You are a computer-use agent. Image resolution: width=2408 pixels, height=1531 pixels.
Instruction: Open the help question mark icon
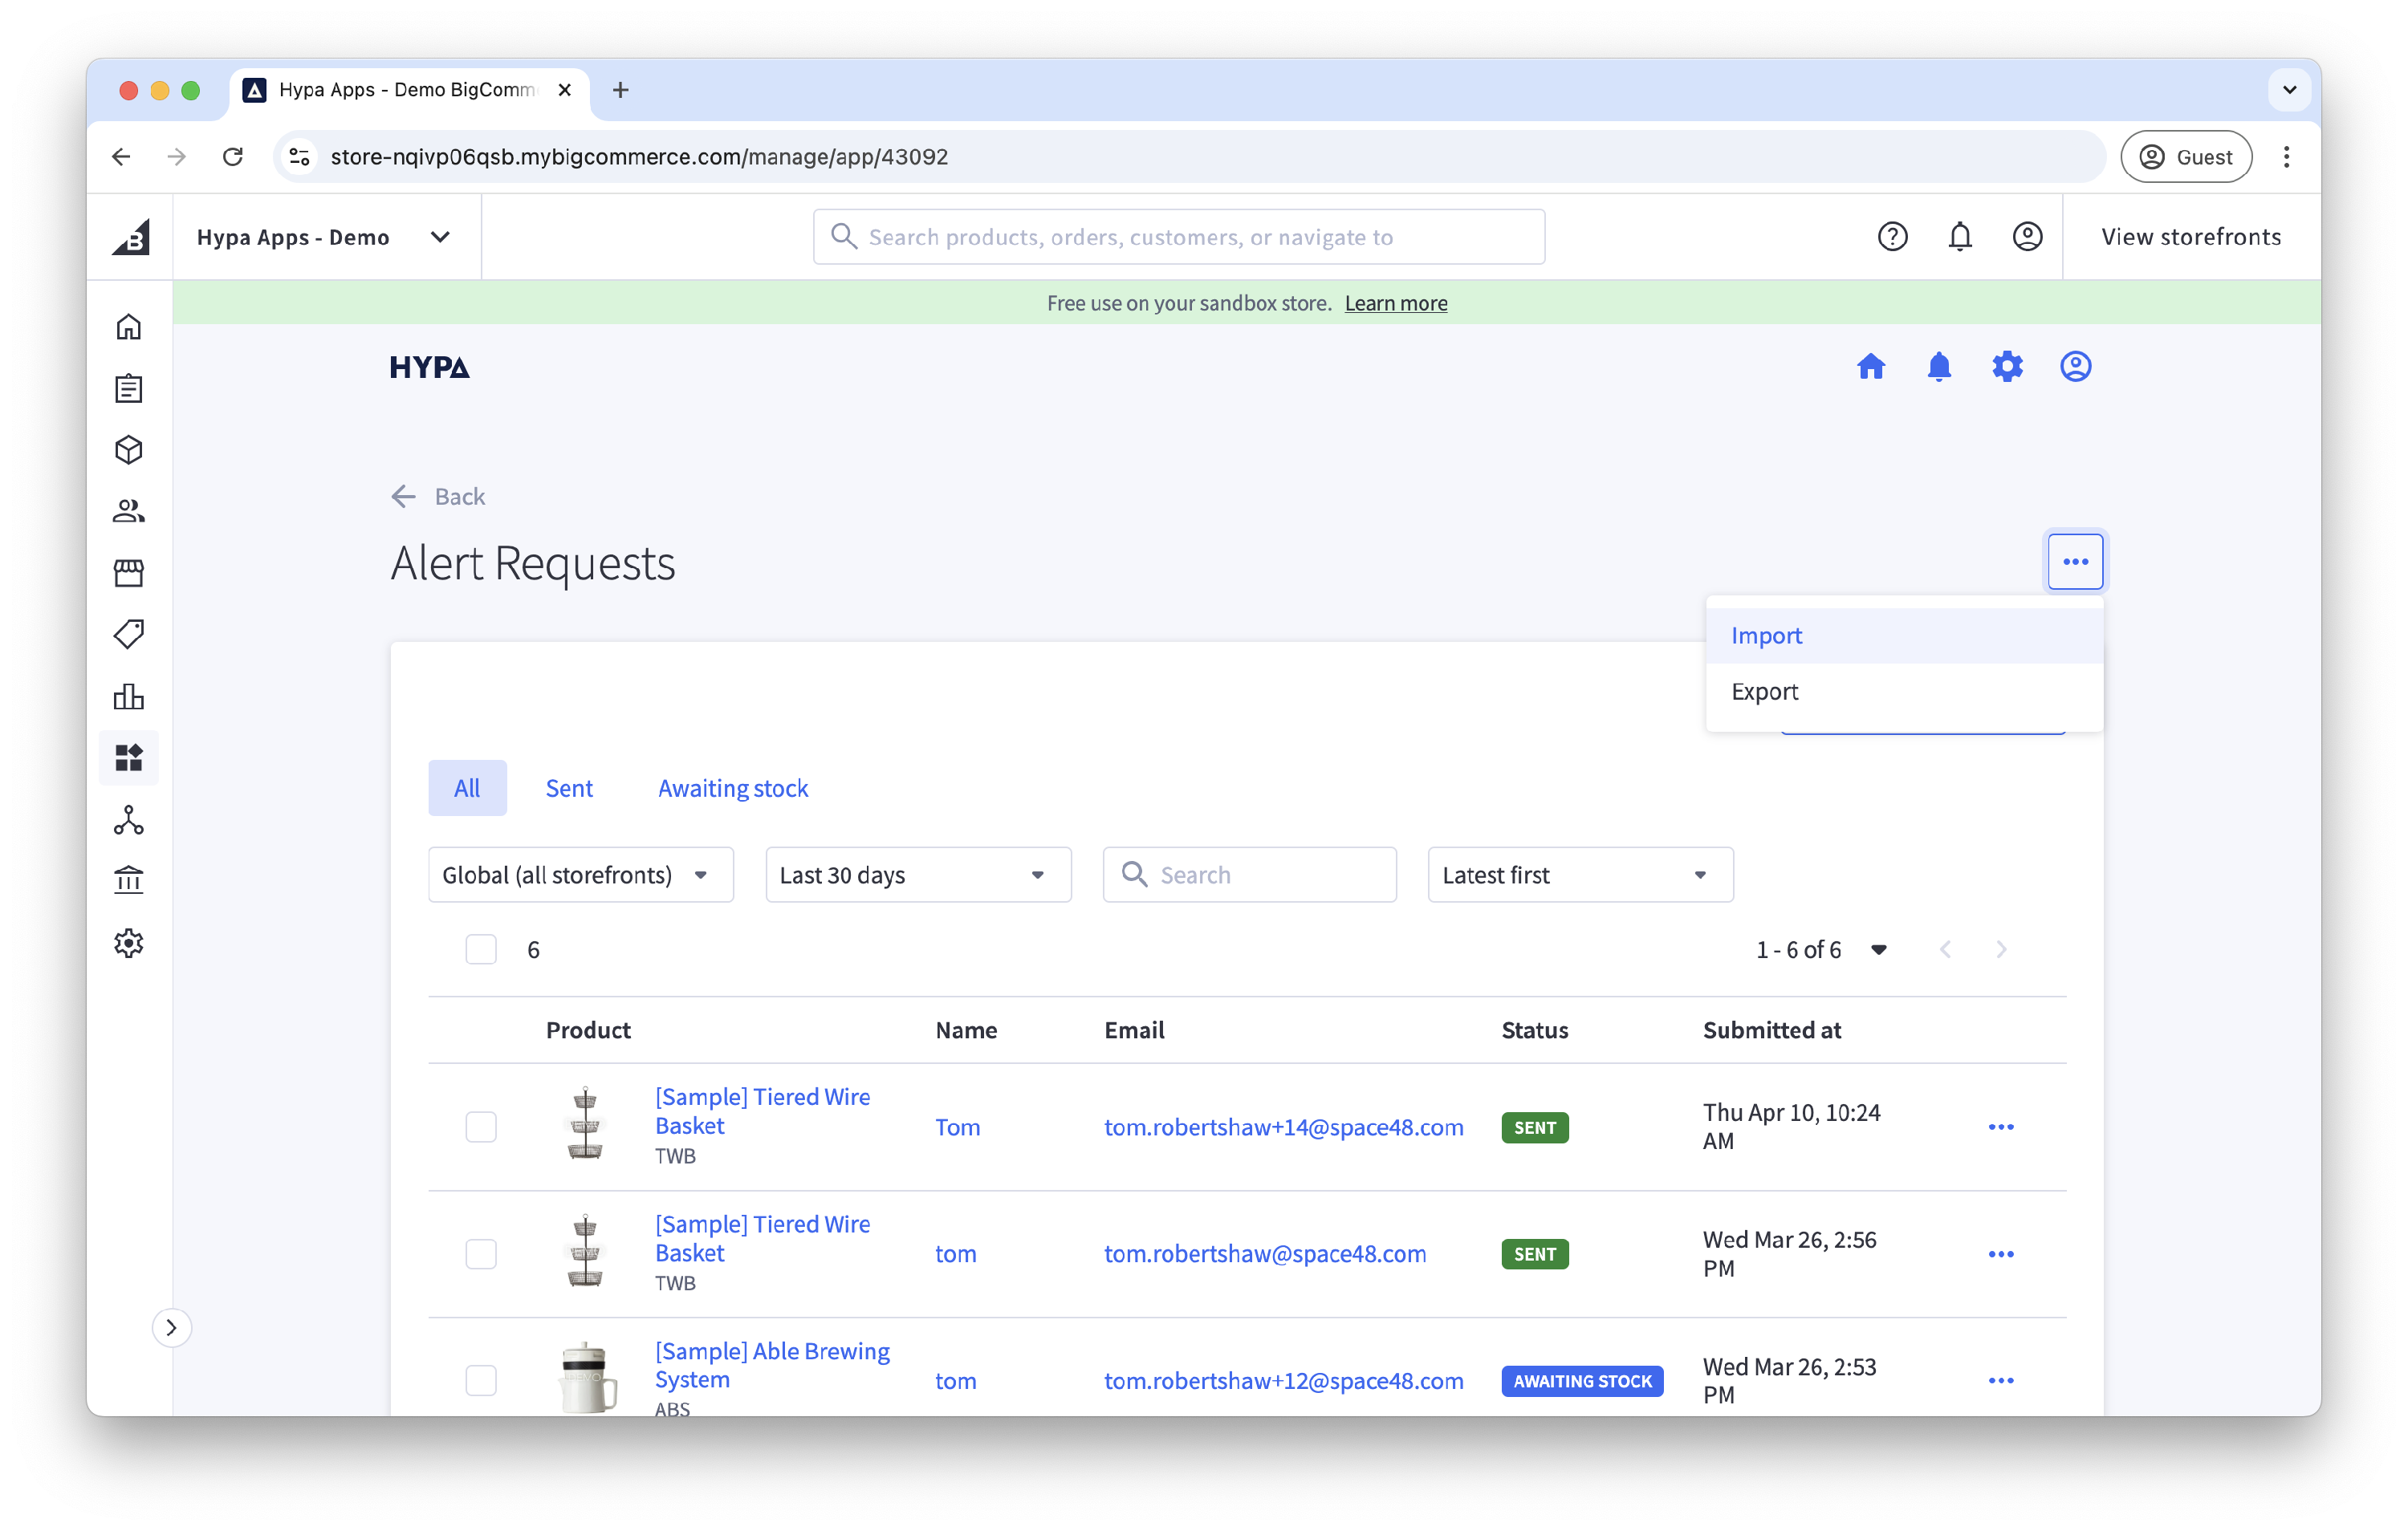tap(1892, 237)
